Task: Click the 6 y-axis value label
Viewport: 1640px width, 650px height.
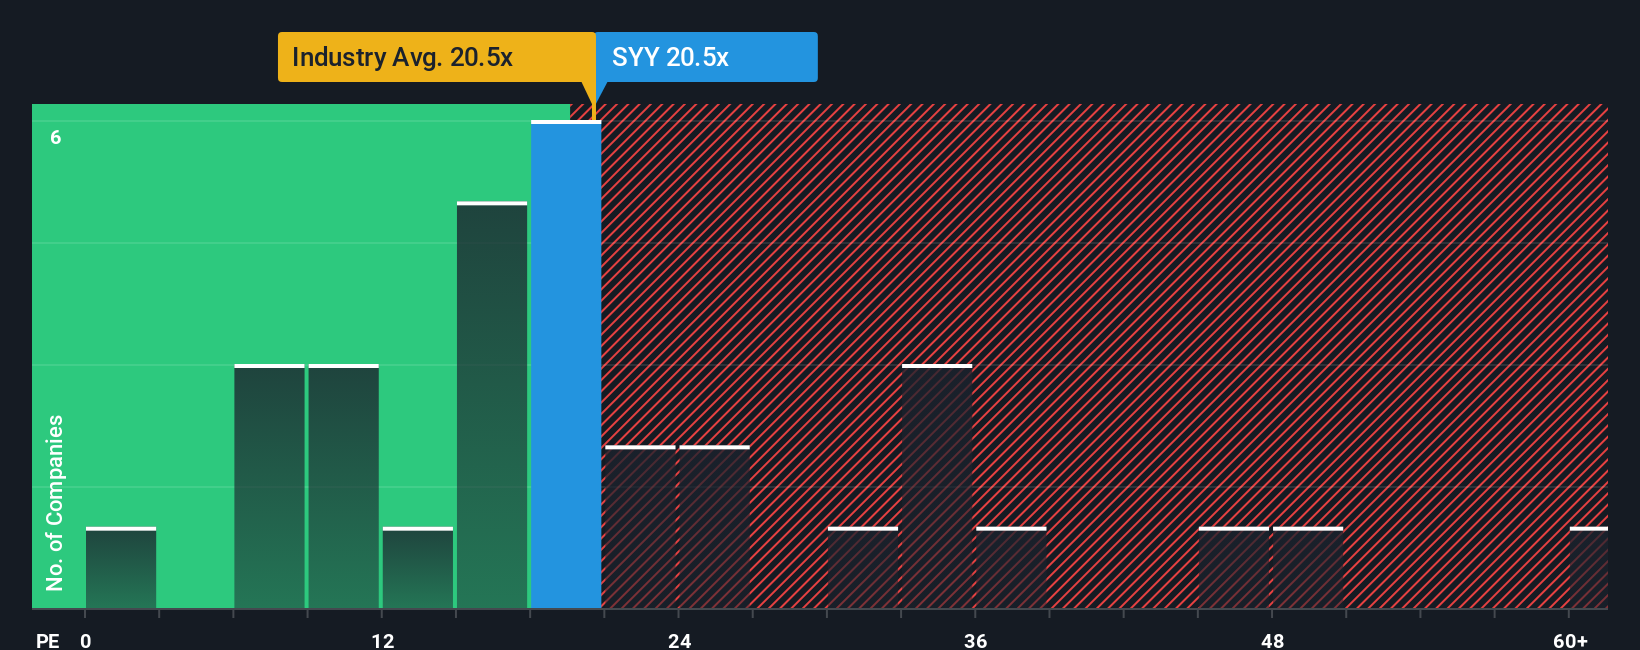Action: pyautogui.click(x=56, y=137)
